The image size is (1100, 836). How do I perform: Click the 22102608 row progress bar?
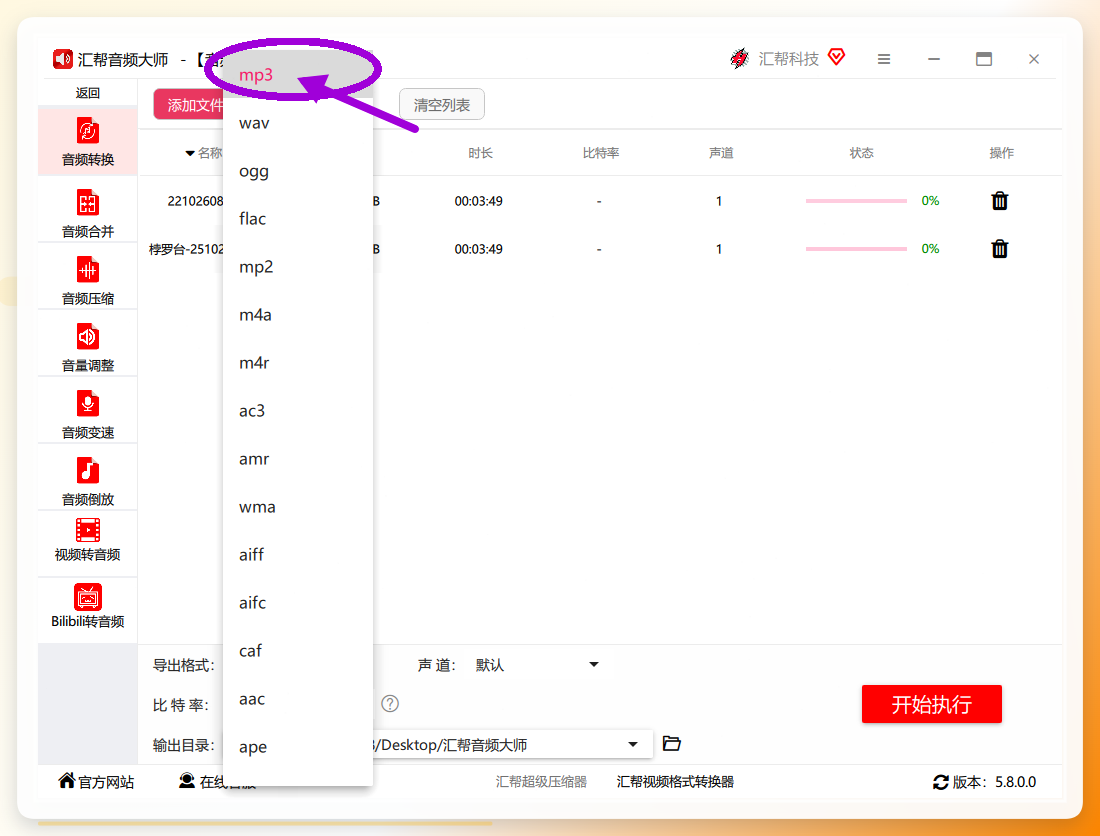[x=856, y=201]
